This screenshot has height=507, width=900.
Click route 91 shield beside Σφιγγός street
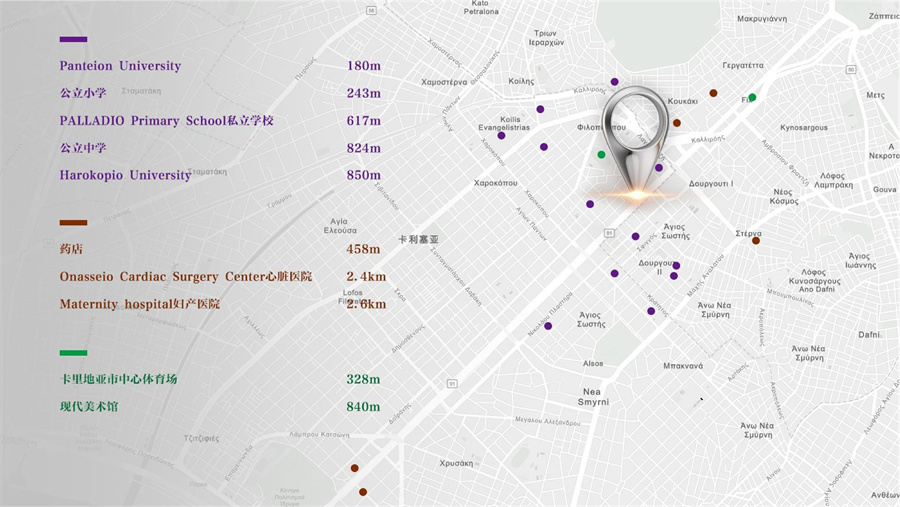pos(609,233)
